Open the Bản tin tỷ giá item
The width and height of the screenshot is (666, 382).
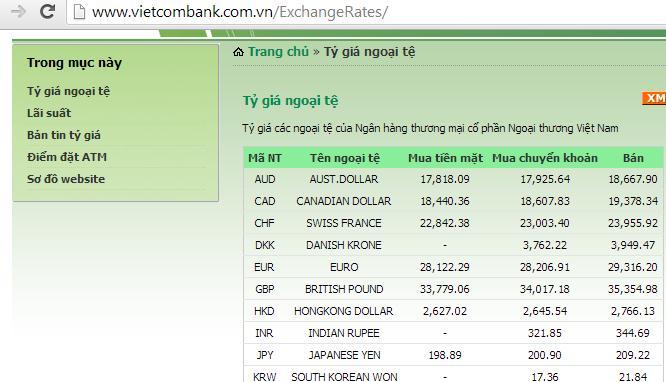coord(64,135)
